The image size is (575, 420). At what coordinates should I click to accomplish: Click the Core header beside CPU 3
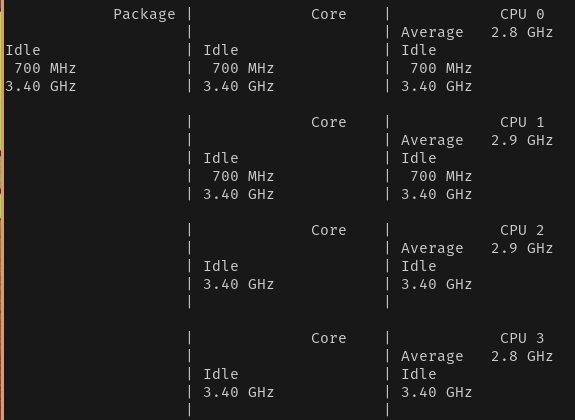point(329,339)
